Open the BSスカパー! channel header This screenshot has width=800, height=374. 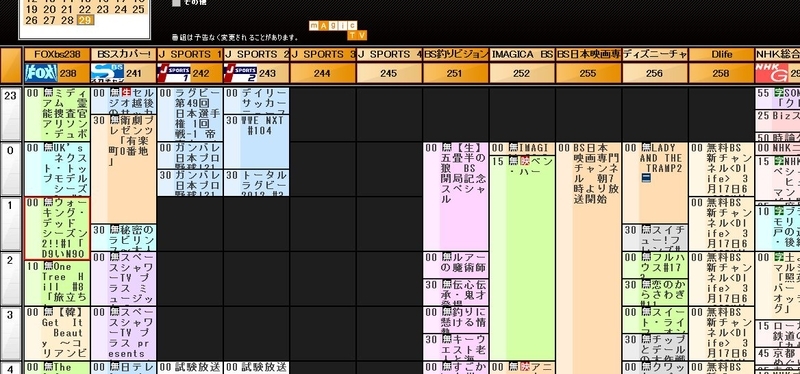(x=123, y=55)
